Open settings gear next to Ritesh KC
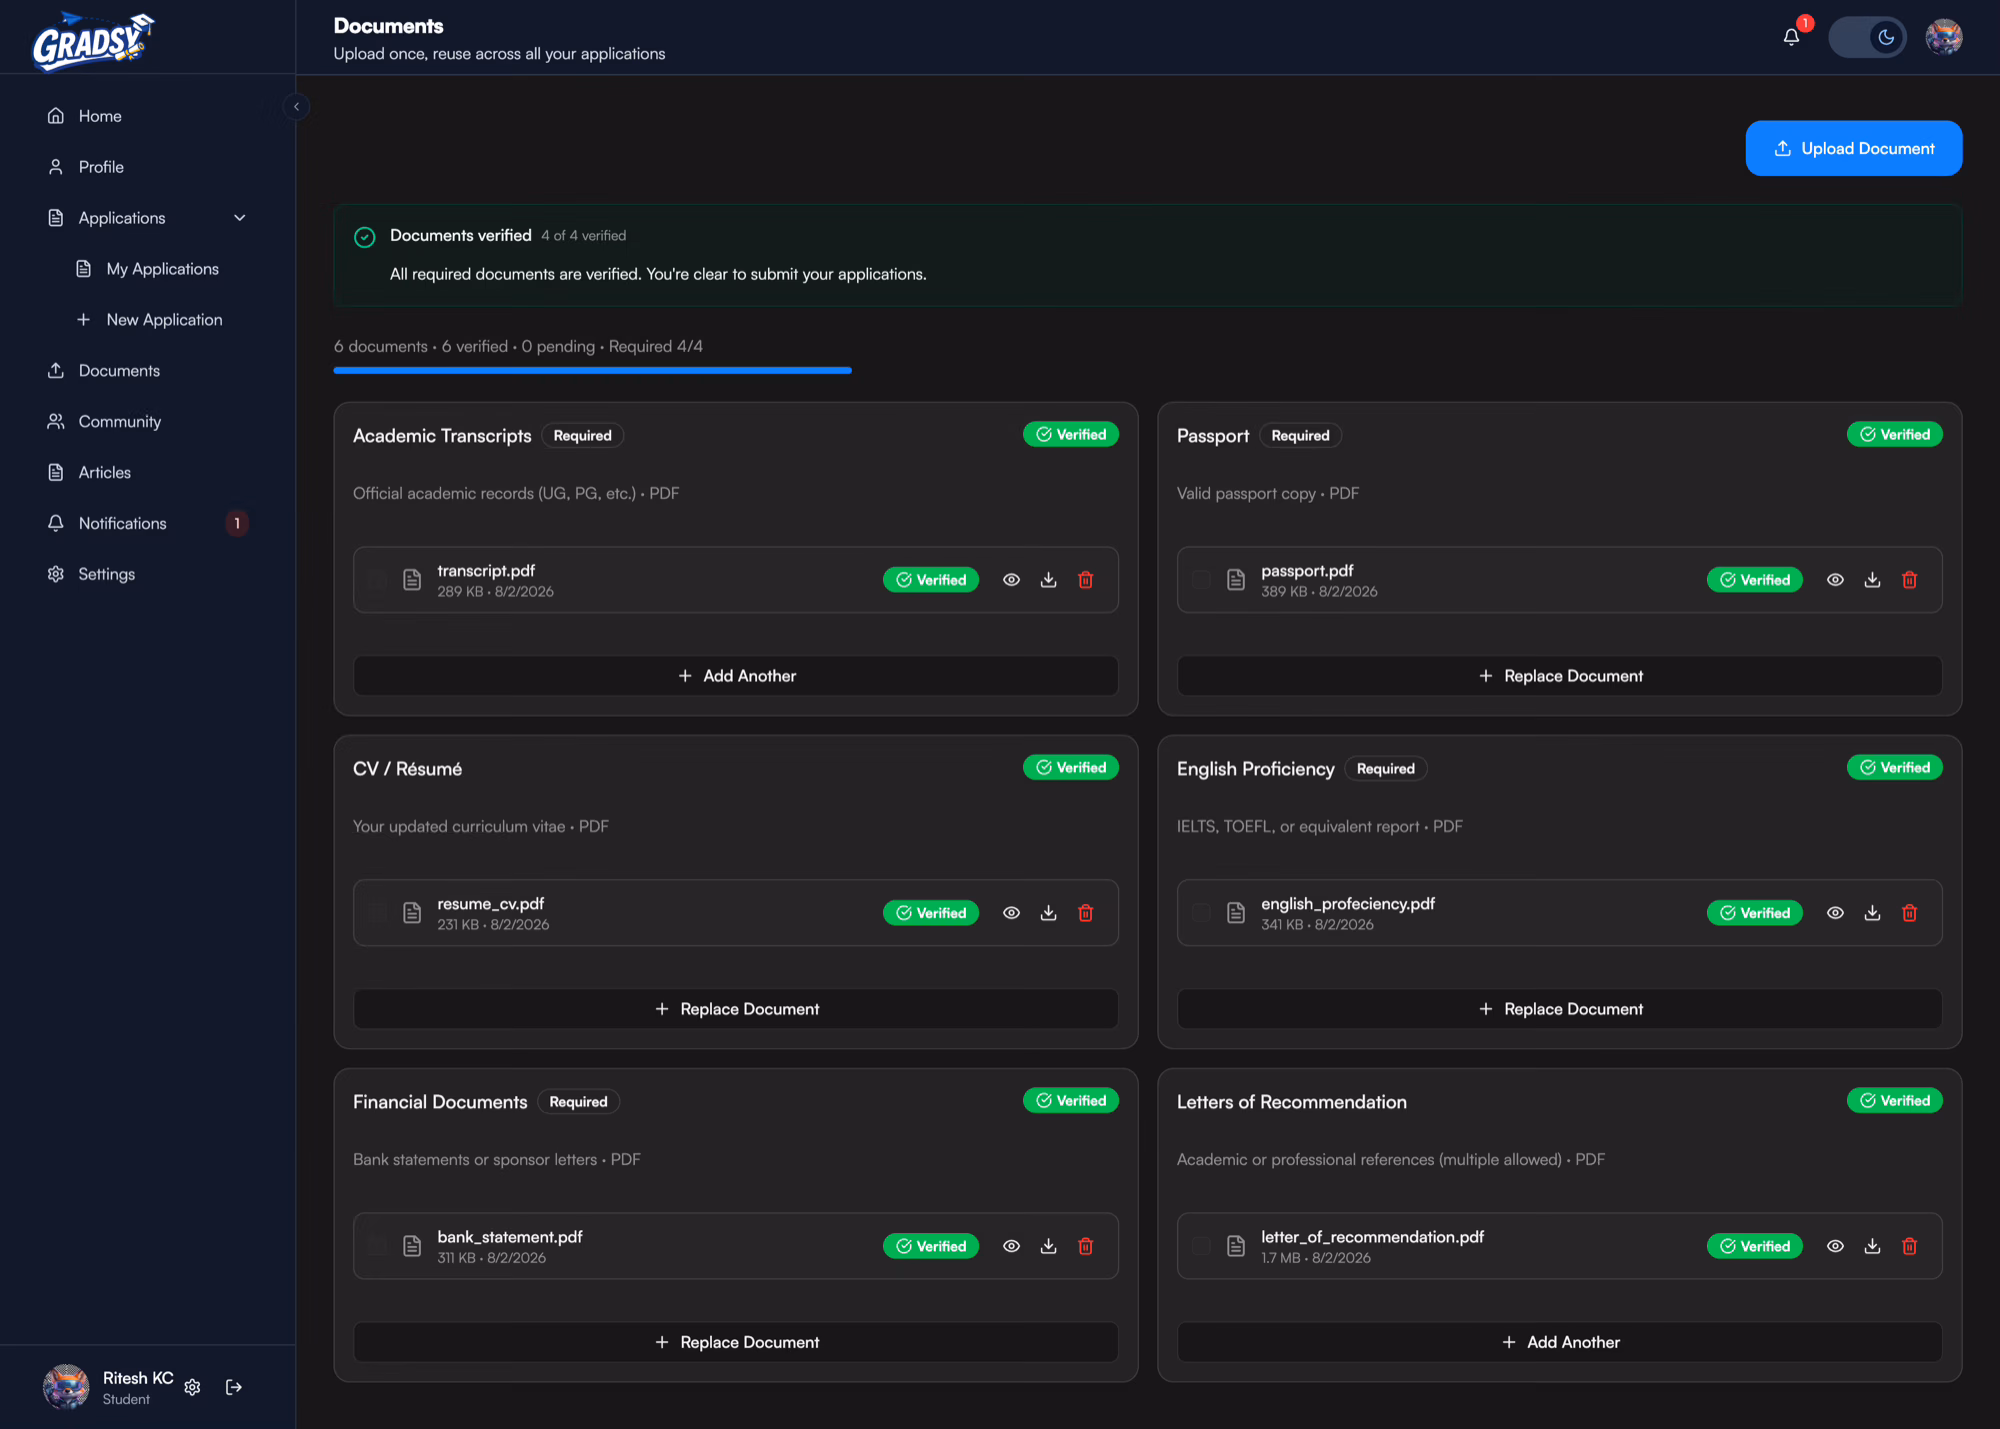The height and width of the screenshot is (1429, 2000). pyautogui.click(x=193, y=1387)
